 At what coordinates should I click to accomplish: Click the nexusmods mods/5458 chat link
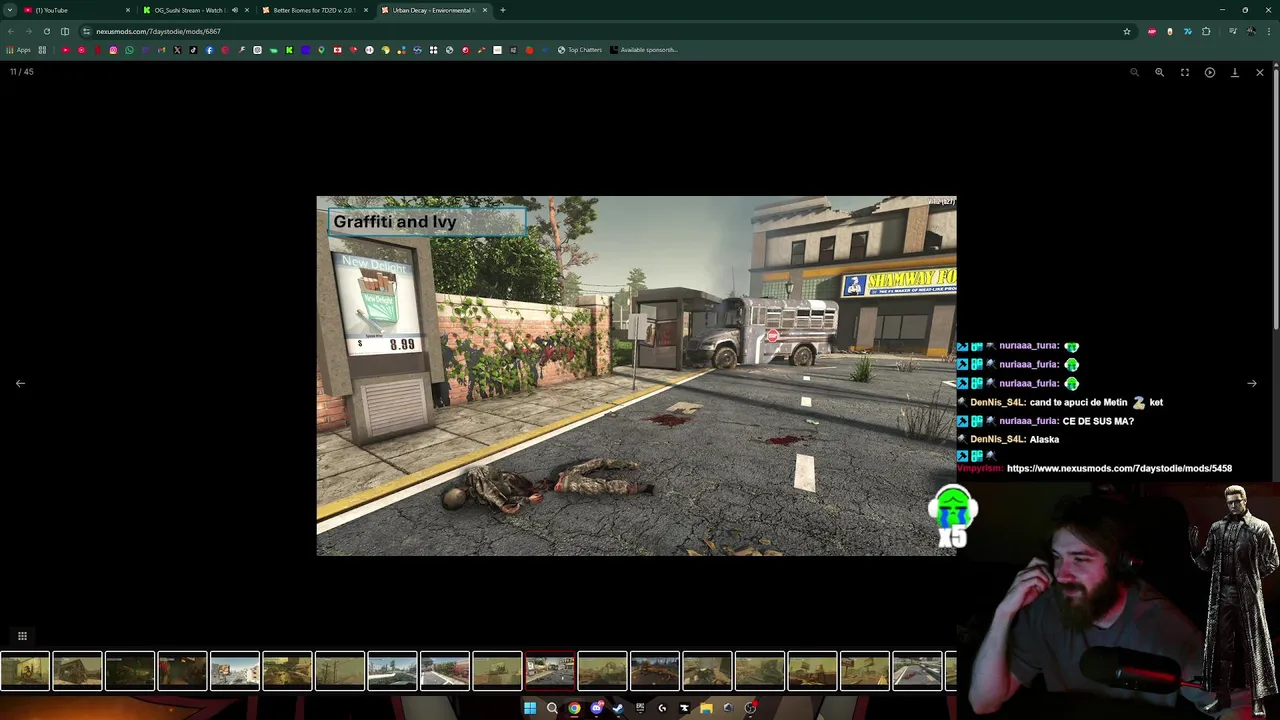[x=1119, y=468]
